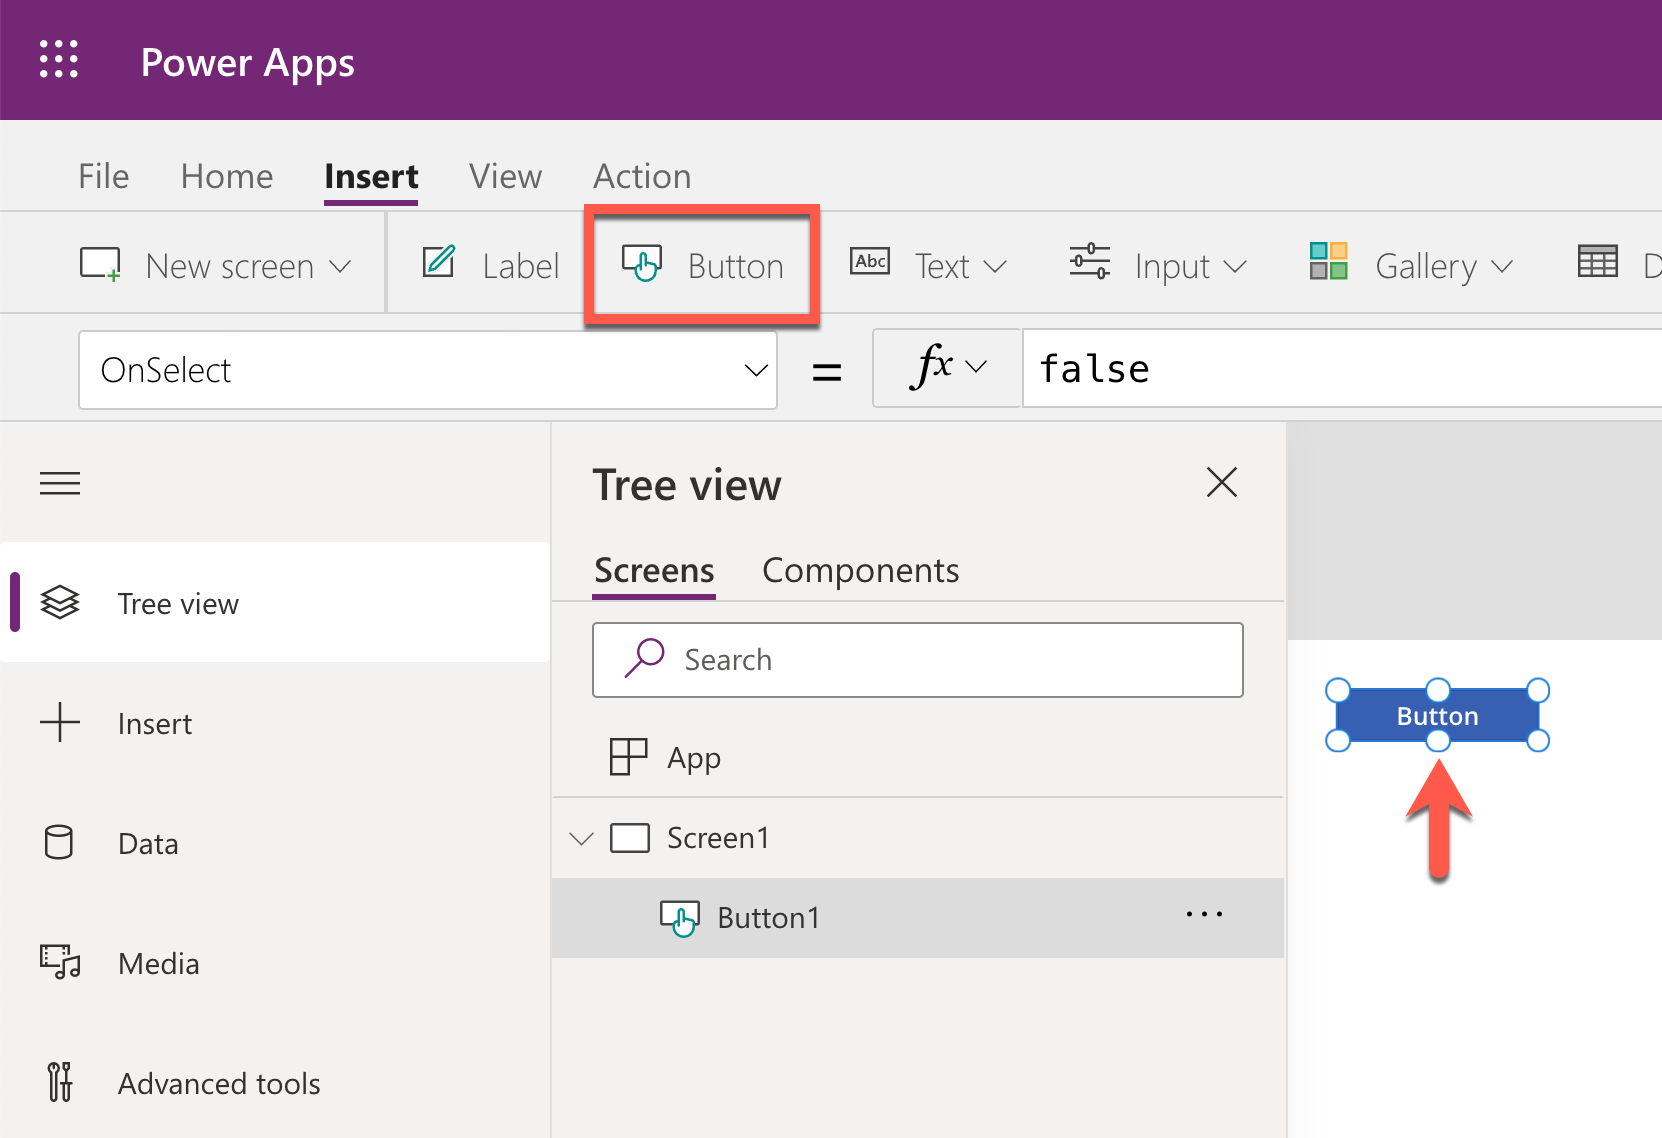
Task: Click the hamburger menu icon in sidebar
Action: [60, 484]
